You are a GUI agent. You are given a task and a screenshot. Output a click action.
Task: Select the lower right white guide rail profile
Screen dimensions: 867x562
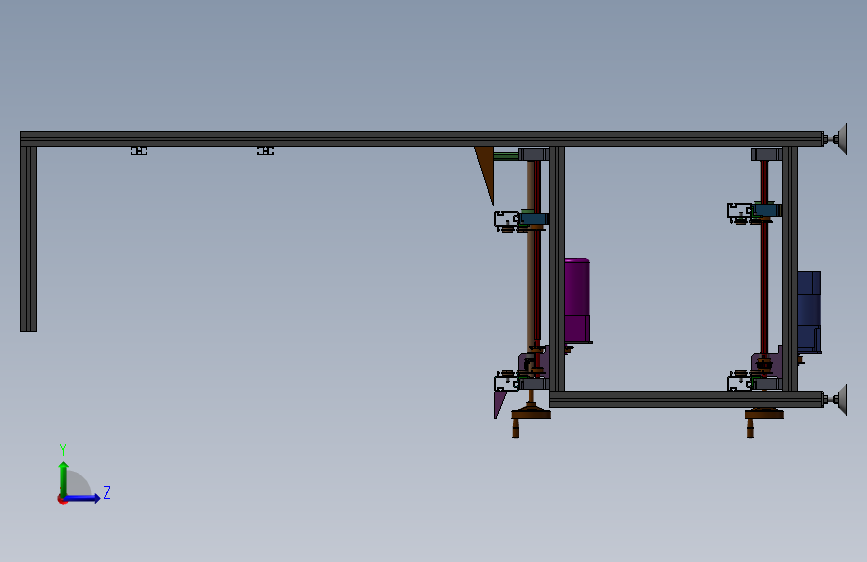pyautogui.click(x=739, y=383)
